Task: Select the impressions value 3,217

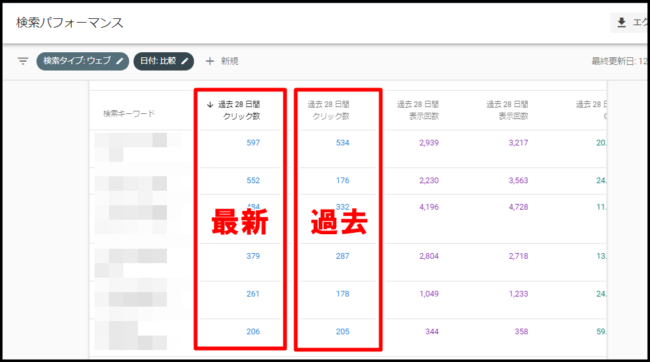Action: [x=519, y=143]
